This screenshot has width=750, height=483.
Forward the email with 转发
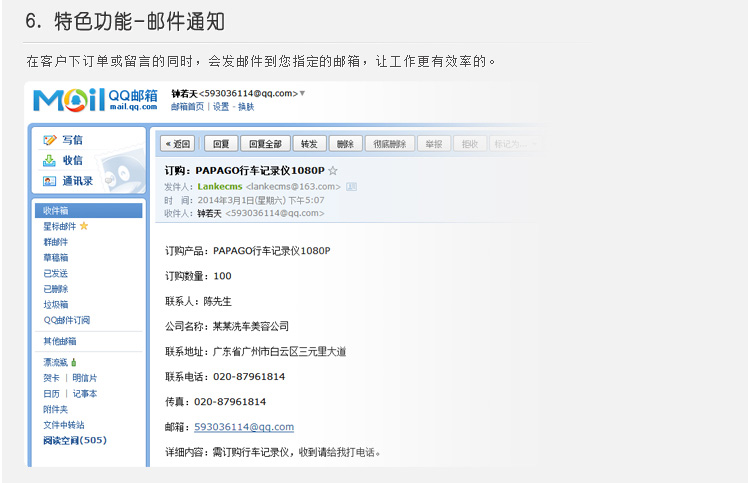tap(309, 144)
